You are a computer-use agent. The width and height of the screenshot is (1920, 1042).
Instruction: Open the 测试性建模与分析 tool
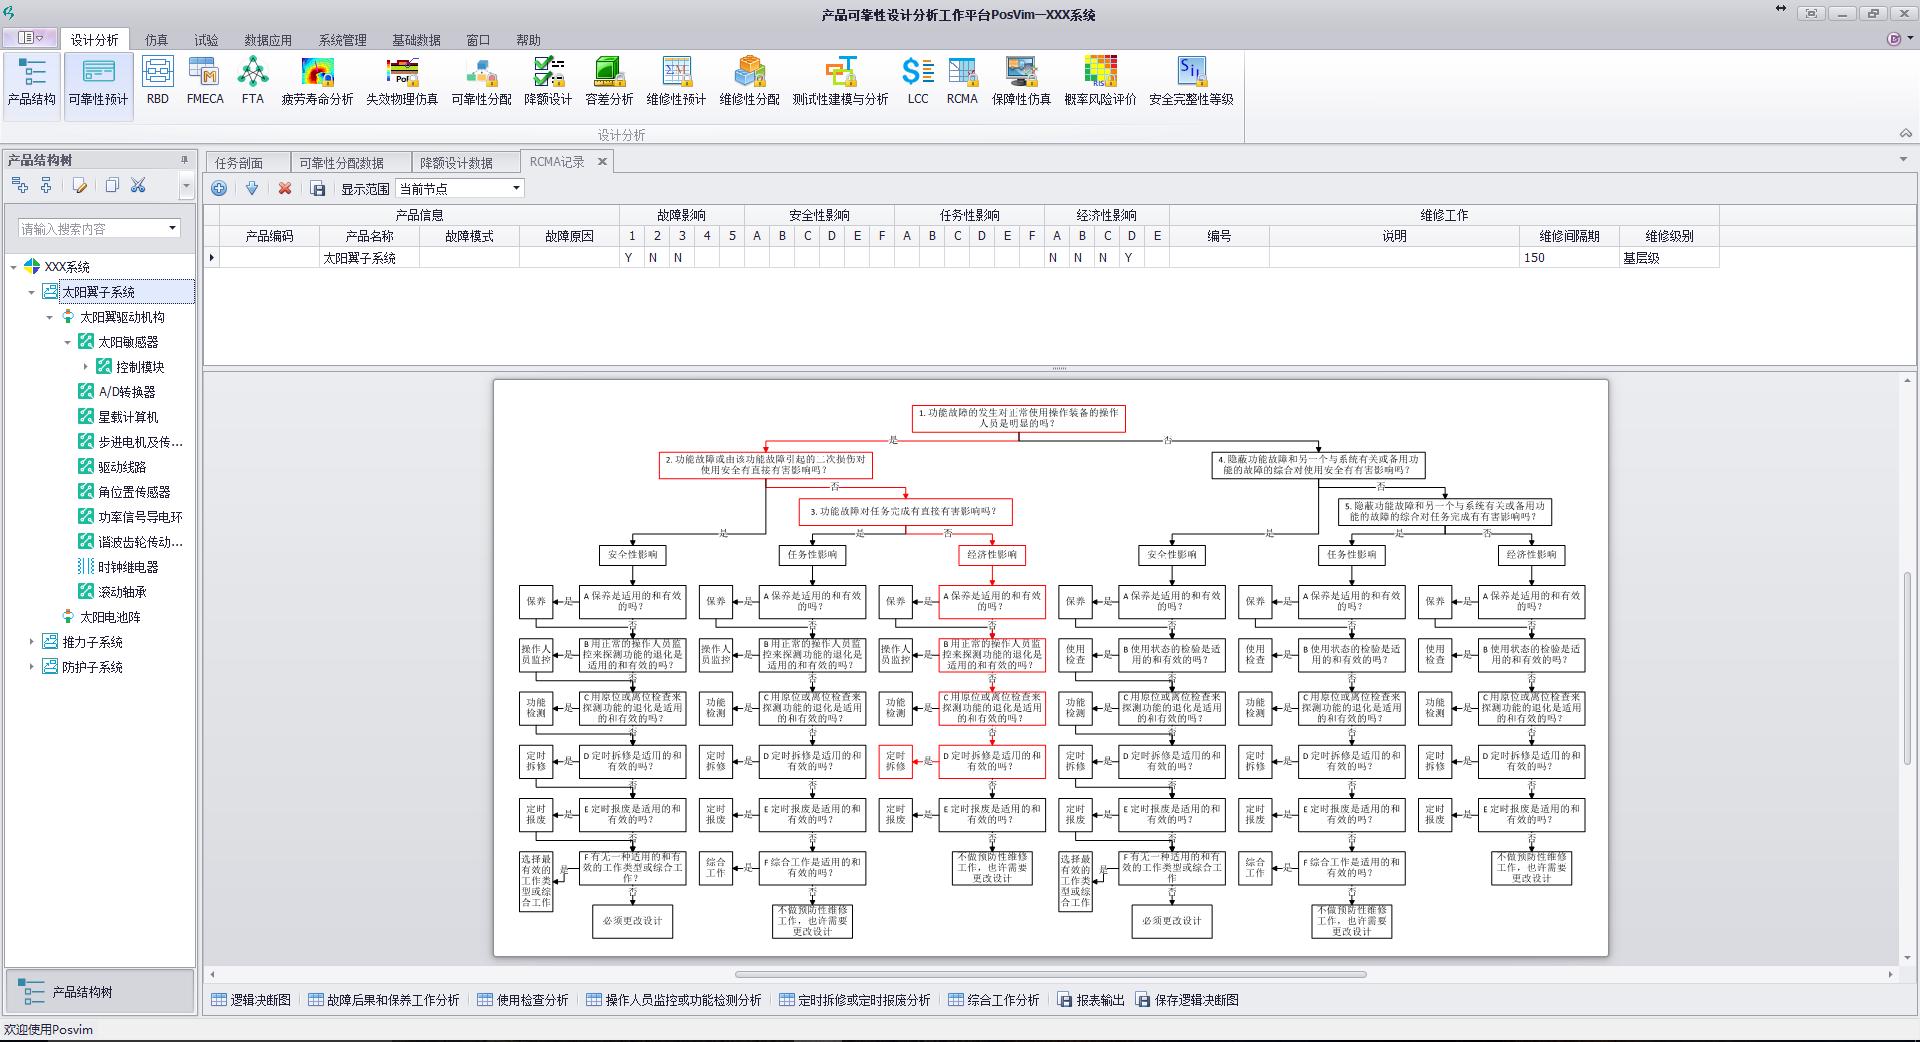[x=841, y=82]
